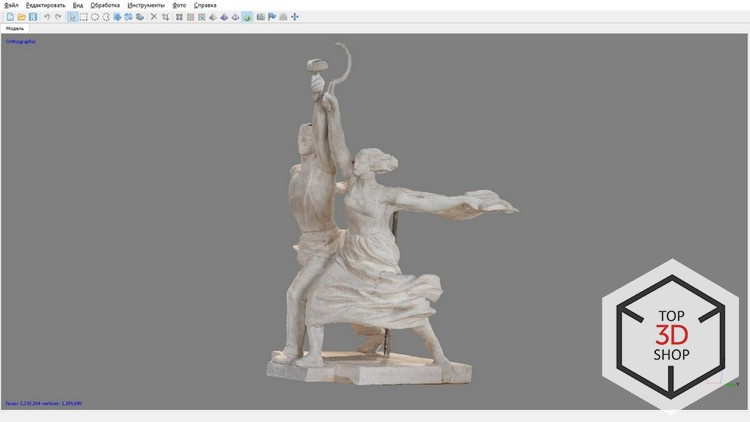
Task: Show dense cloud classes view
Action: [x=202, y=17]
